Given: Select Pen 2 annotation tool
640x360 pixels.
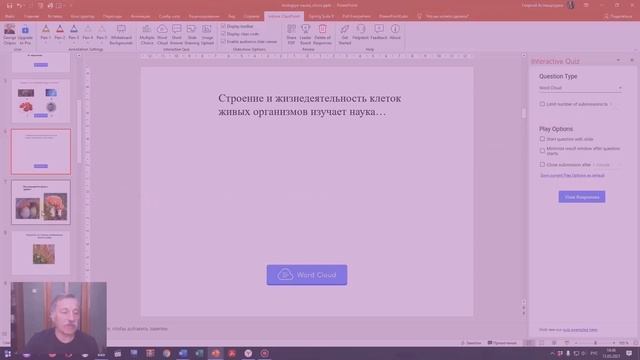Looking at the screenshot, I should coord(60,32).
